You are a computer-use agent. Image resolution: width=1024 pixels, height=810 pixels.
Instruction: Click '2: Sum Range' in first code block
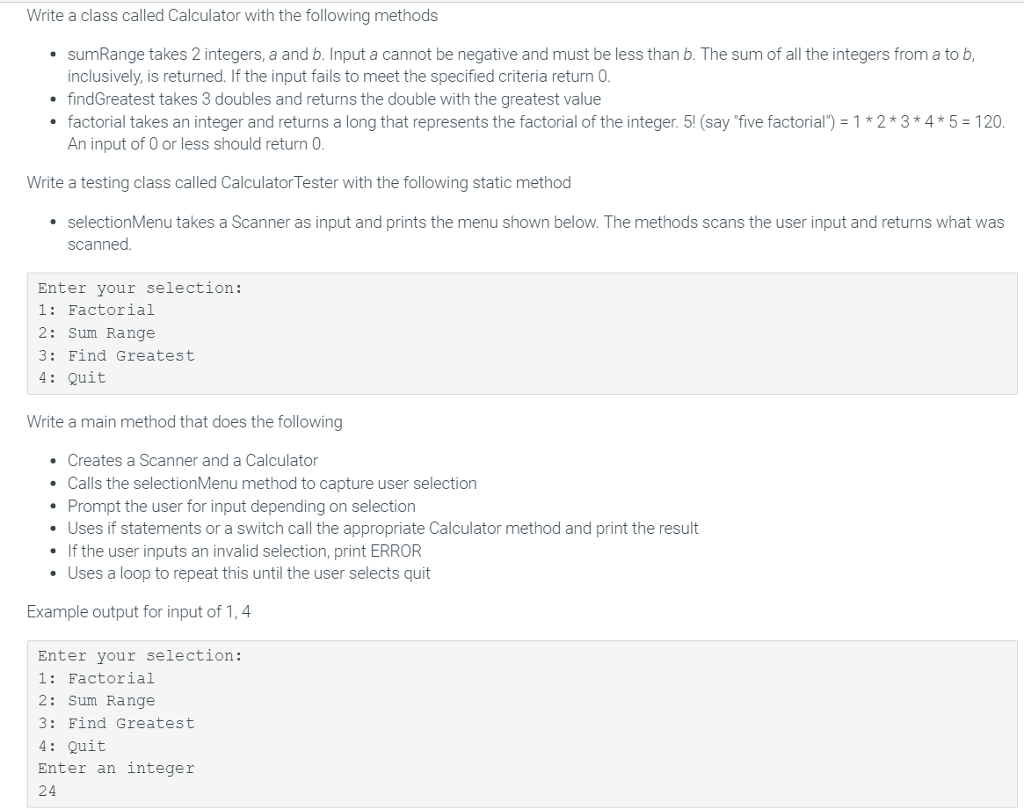pyautogui.click(x=96, y=333)
